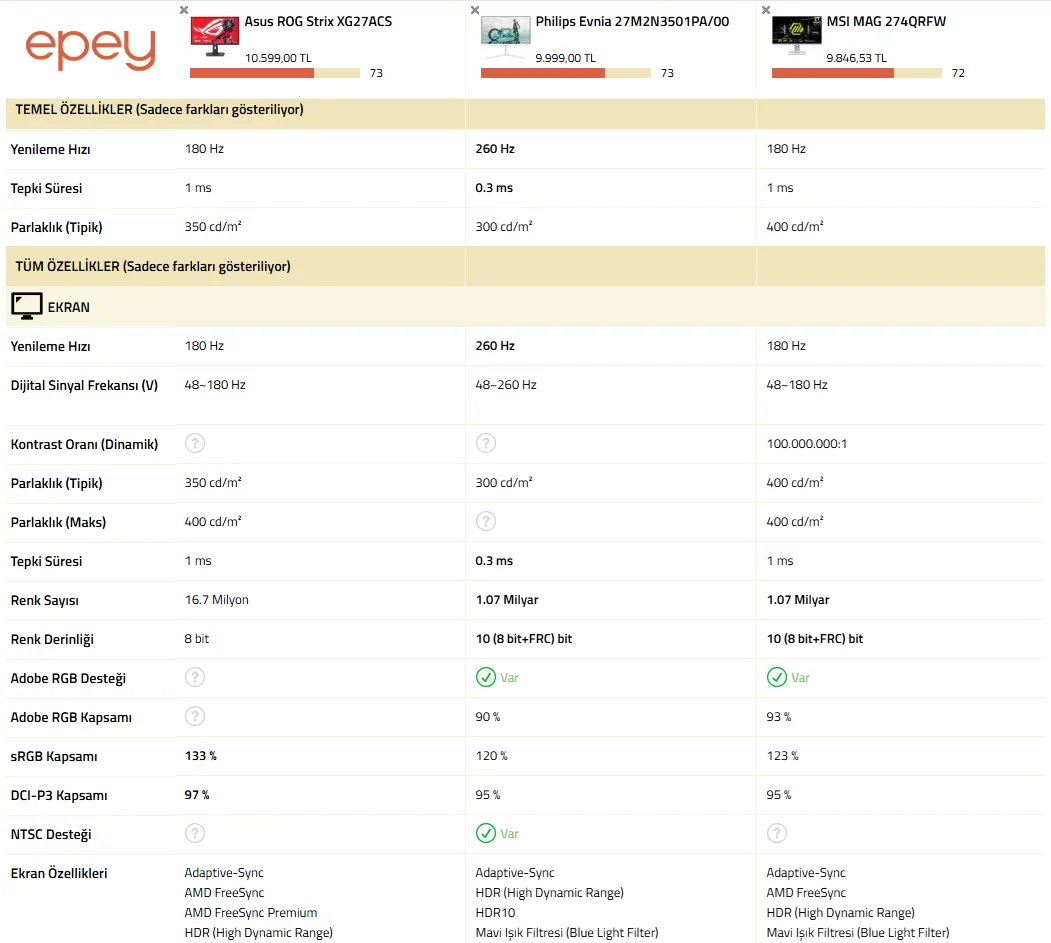Click AMD FreeSync Premium feature text
Image resolution: width=1051 pixels, height=943 pixels.
click(251, 913)
